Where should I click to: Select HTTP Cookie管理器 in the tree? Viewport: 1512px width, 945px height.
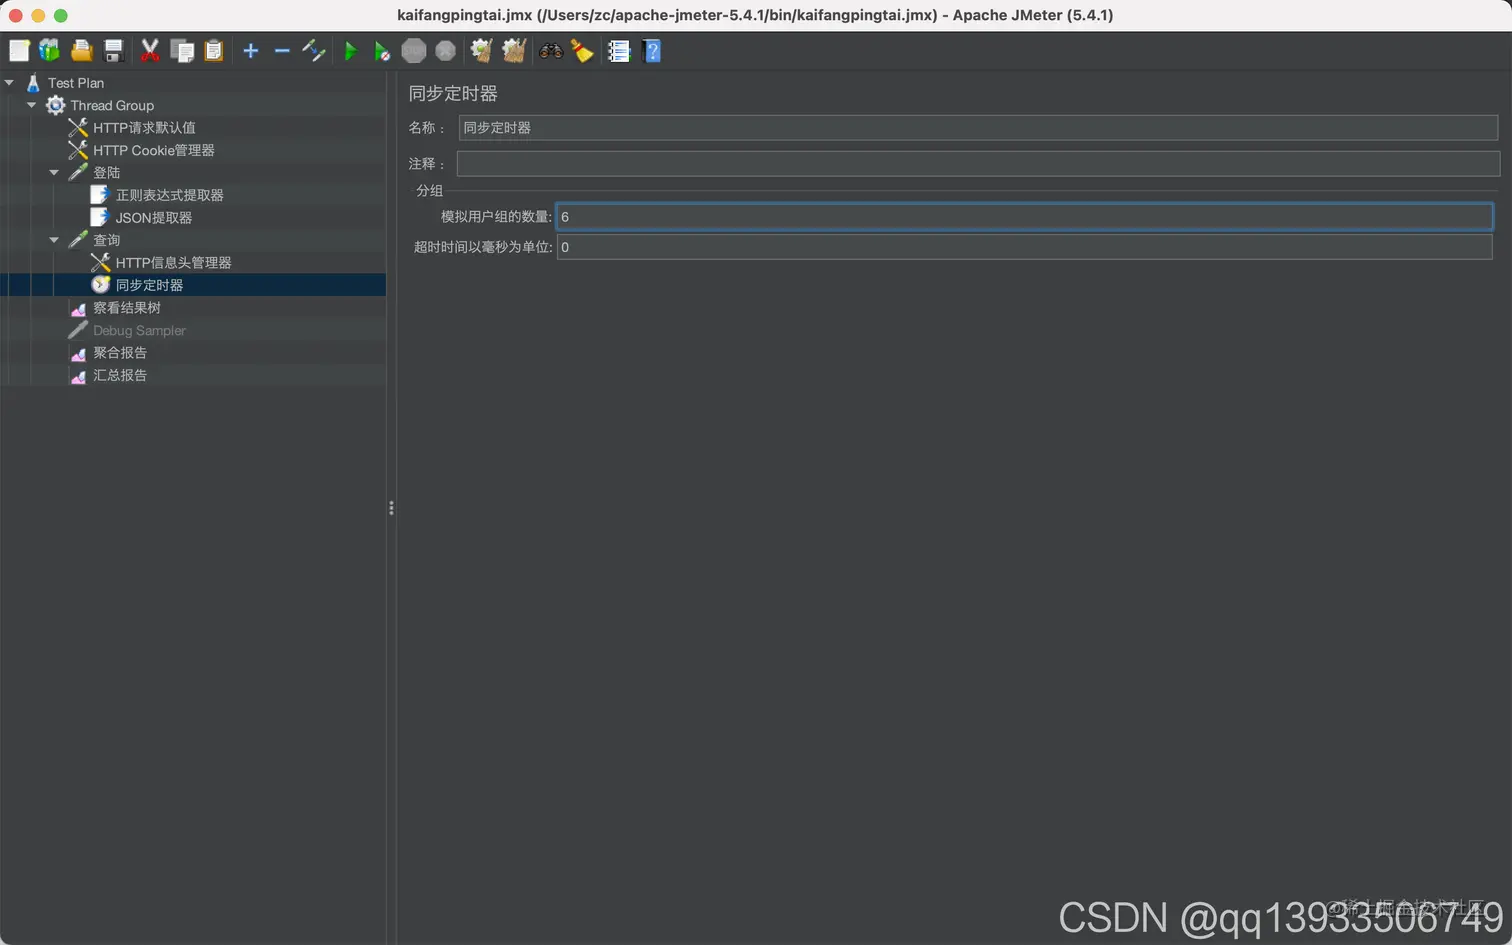(154, 150)
